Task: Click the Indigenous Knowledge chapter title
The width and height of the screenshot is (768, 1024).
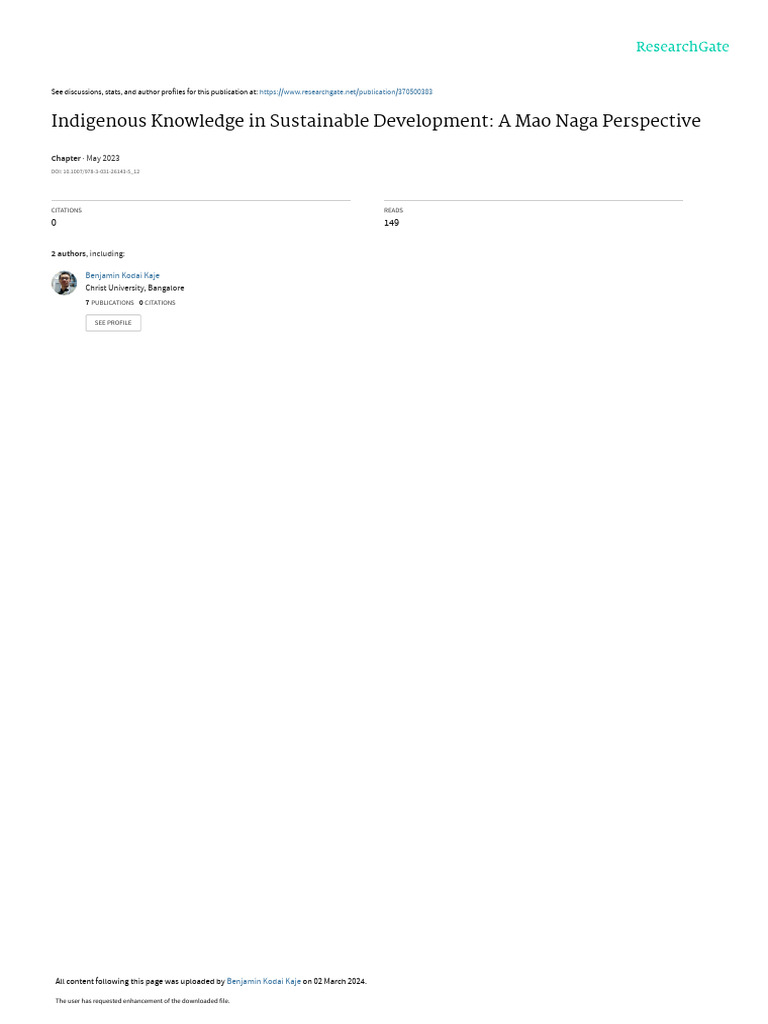Action: (x=376, y=121)
